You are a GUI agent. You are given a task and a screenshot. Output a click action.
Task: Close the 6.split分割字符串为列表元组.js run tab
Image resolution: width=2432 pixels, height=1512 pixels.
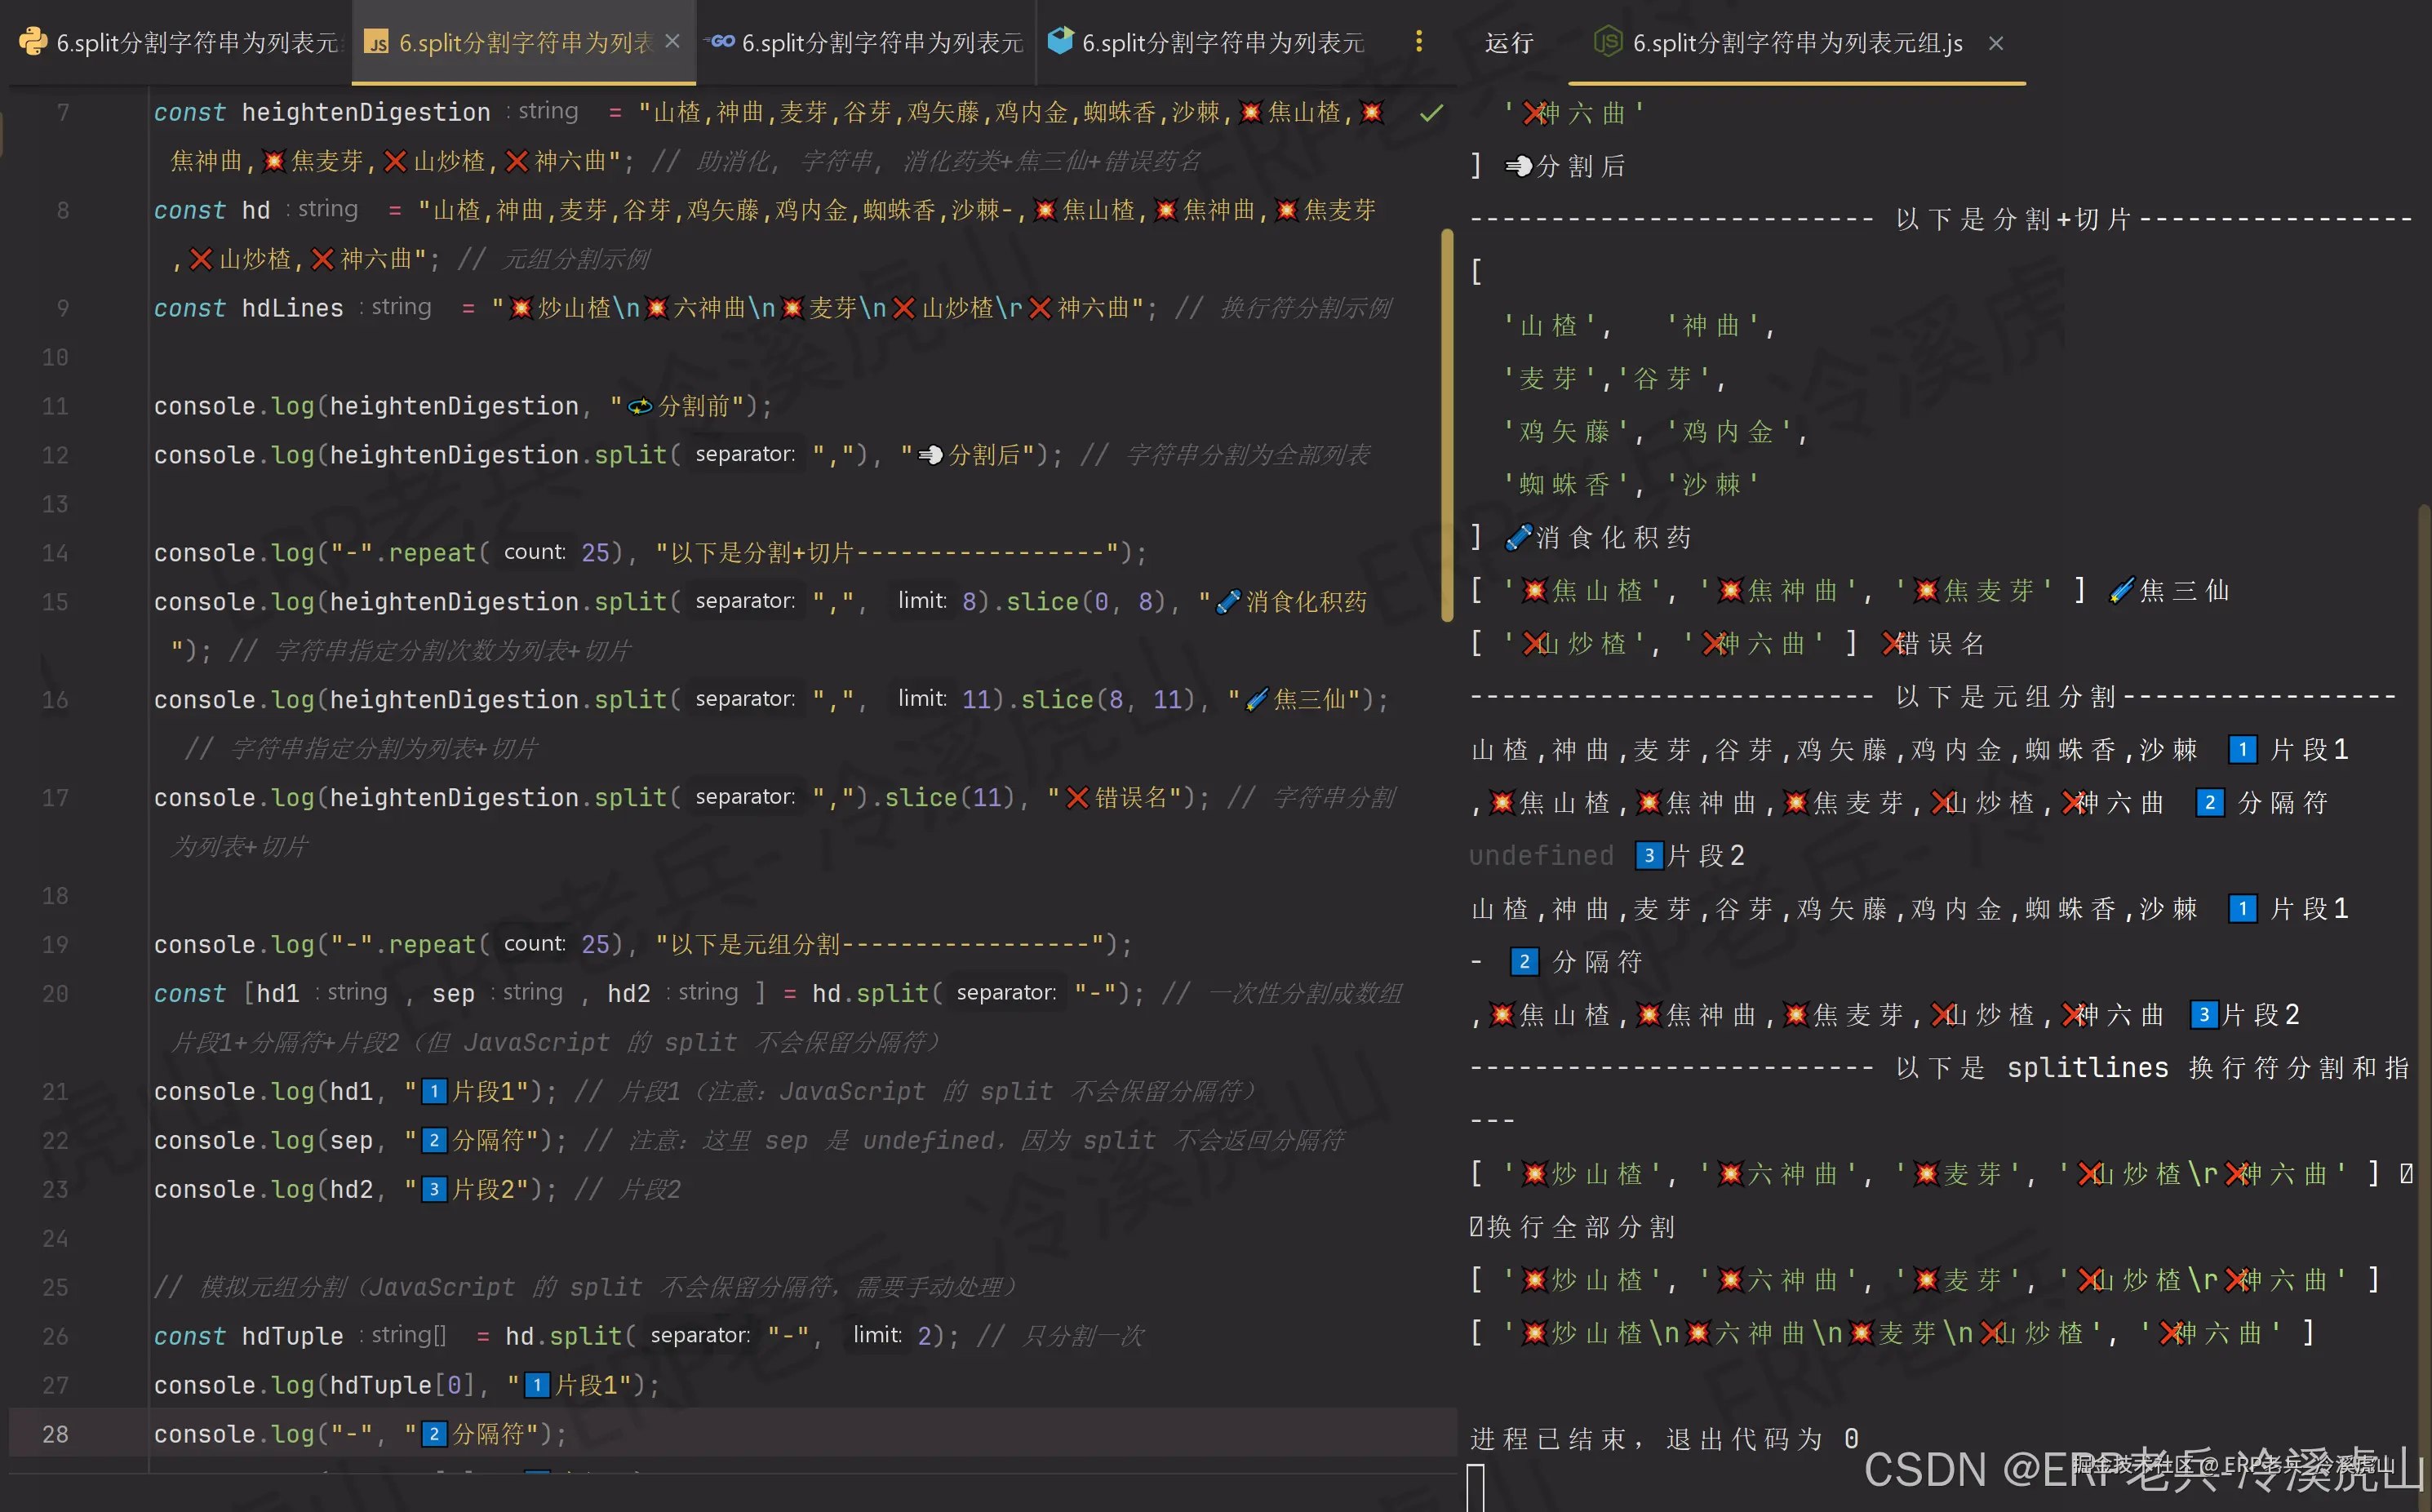click(x=1996, y=43)
